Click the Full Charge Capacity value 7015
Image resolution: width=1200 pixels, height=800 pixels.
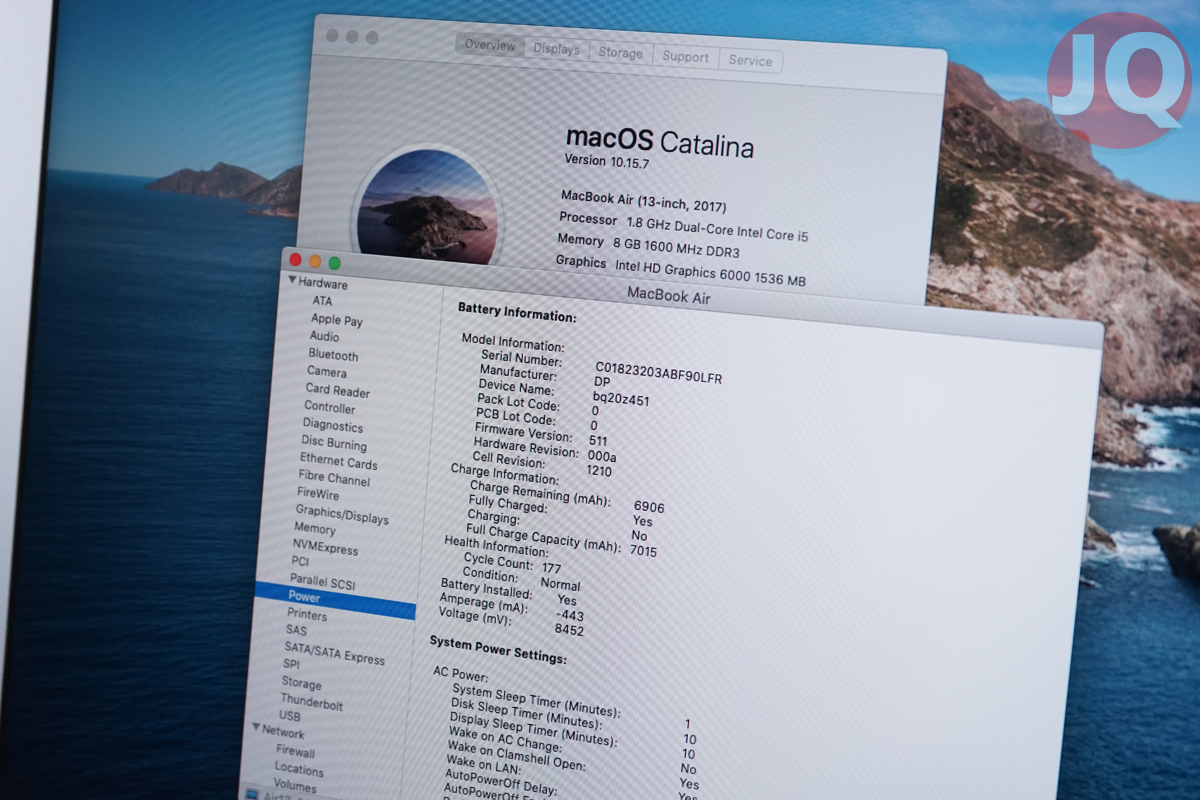643,551
